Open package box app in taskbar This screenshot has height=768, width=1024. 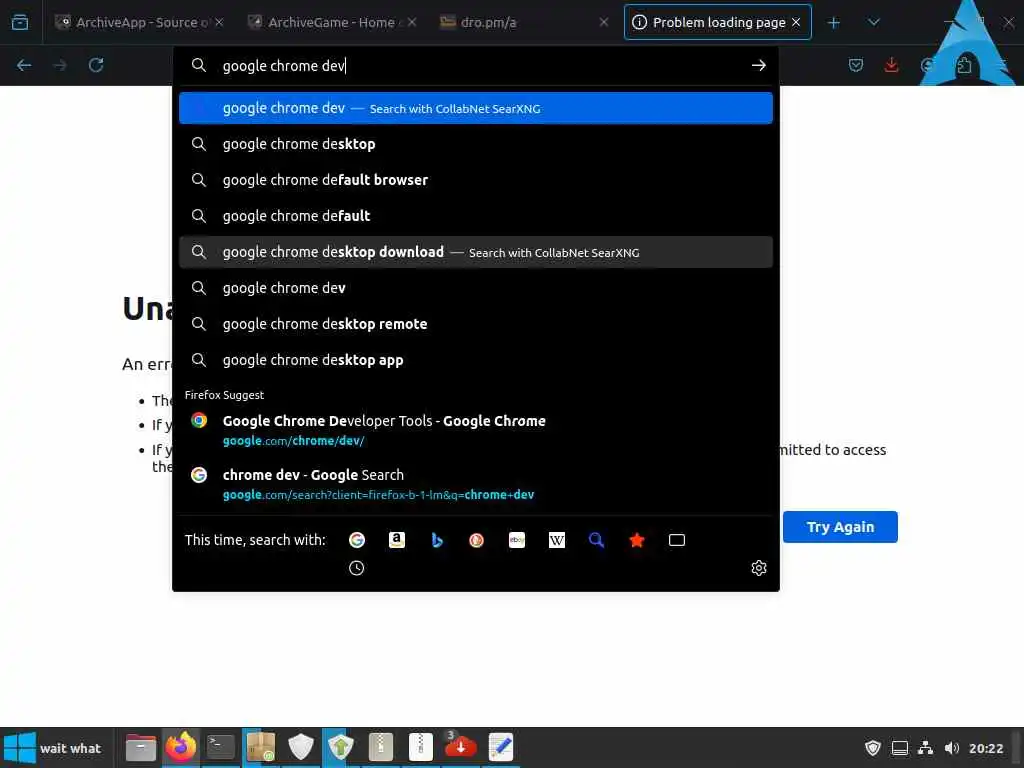click(261, 747)
